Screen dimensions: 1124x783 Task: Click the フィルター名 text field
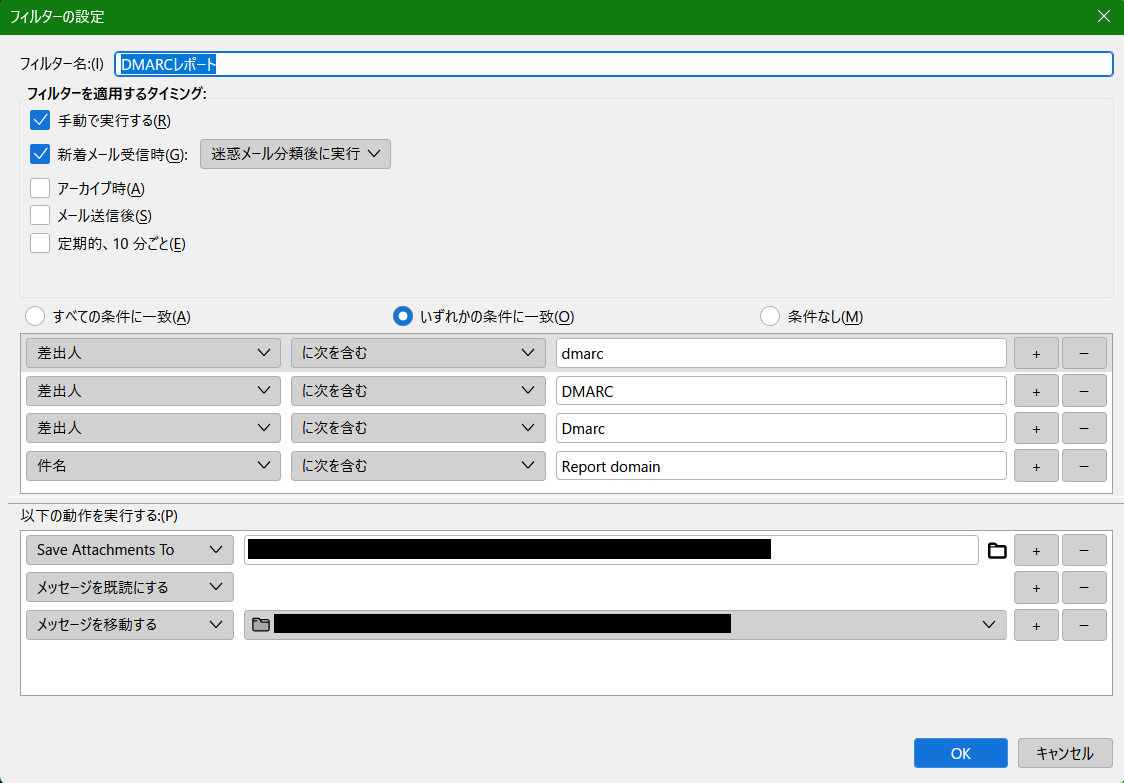[x=613, y=64]
